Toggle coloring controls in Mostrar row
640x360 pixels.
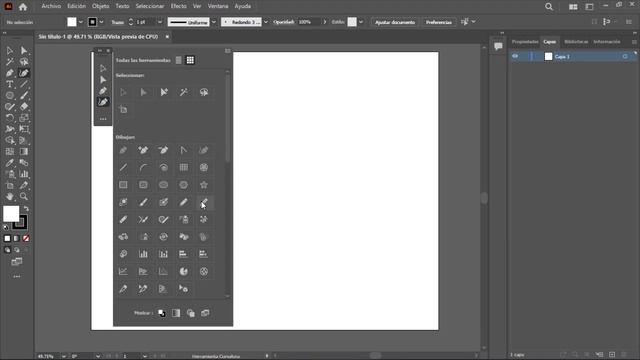[x=176, y=313]
